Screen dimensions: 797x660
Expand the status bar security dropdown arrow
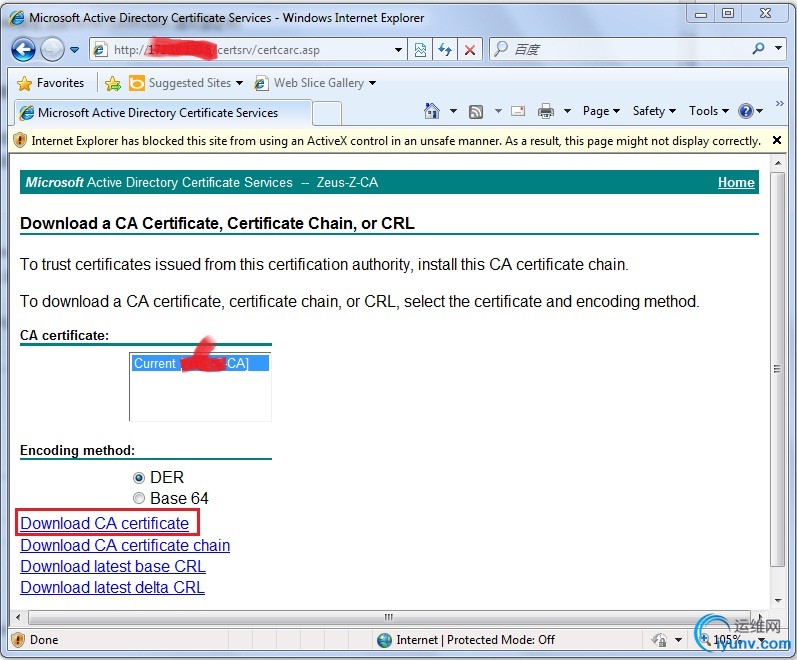point(678,640)
